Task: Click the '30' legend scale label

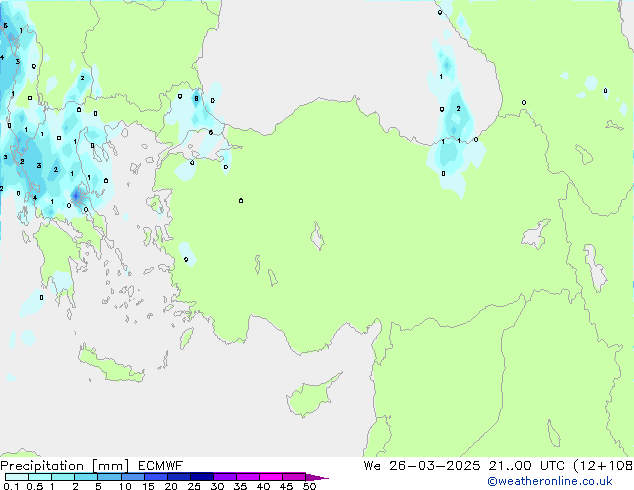Action: pos(217,486)
